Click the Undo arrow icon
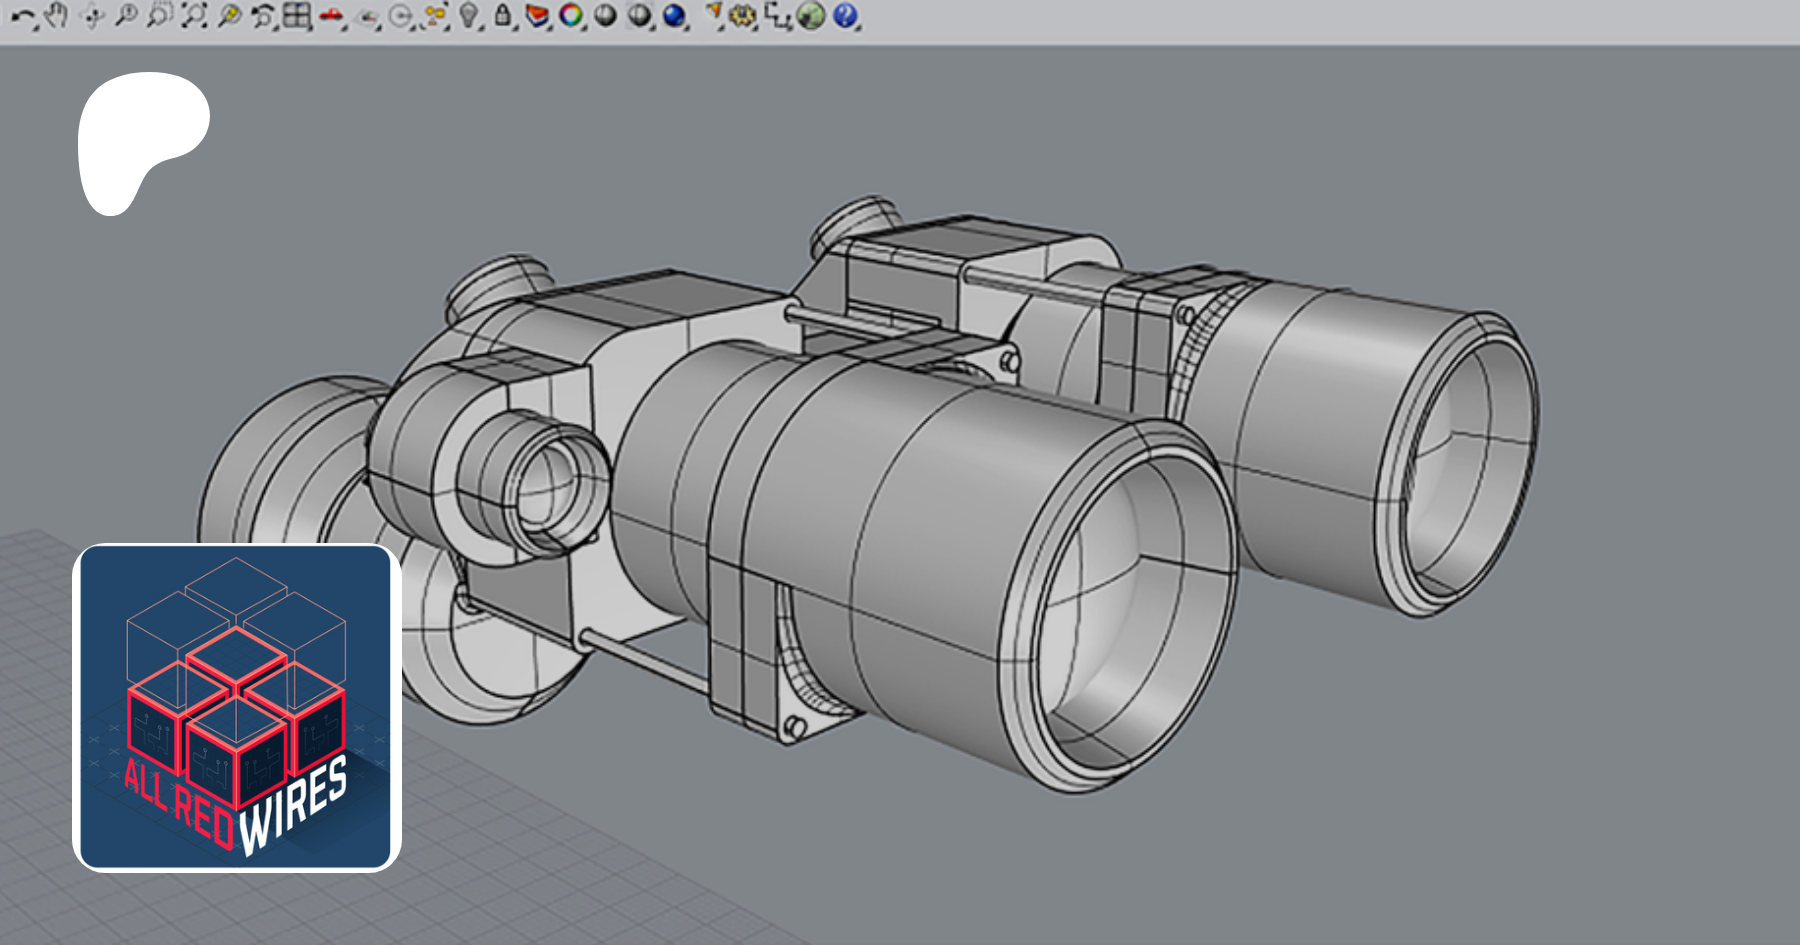Viewport: 1800px width, 945px height. tap(22, 16)
